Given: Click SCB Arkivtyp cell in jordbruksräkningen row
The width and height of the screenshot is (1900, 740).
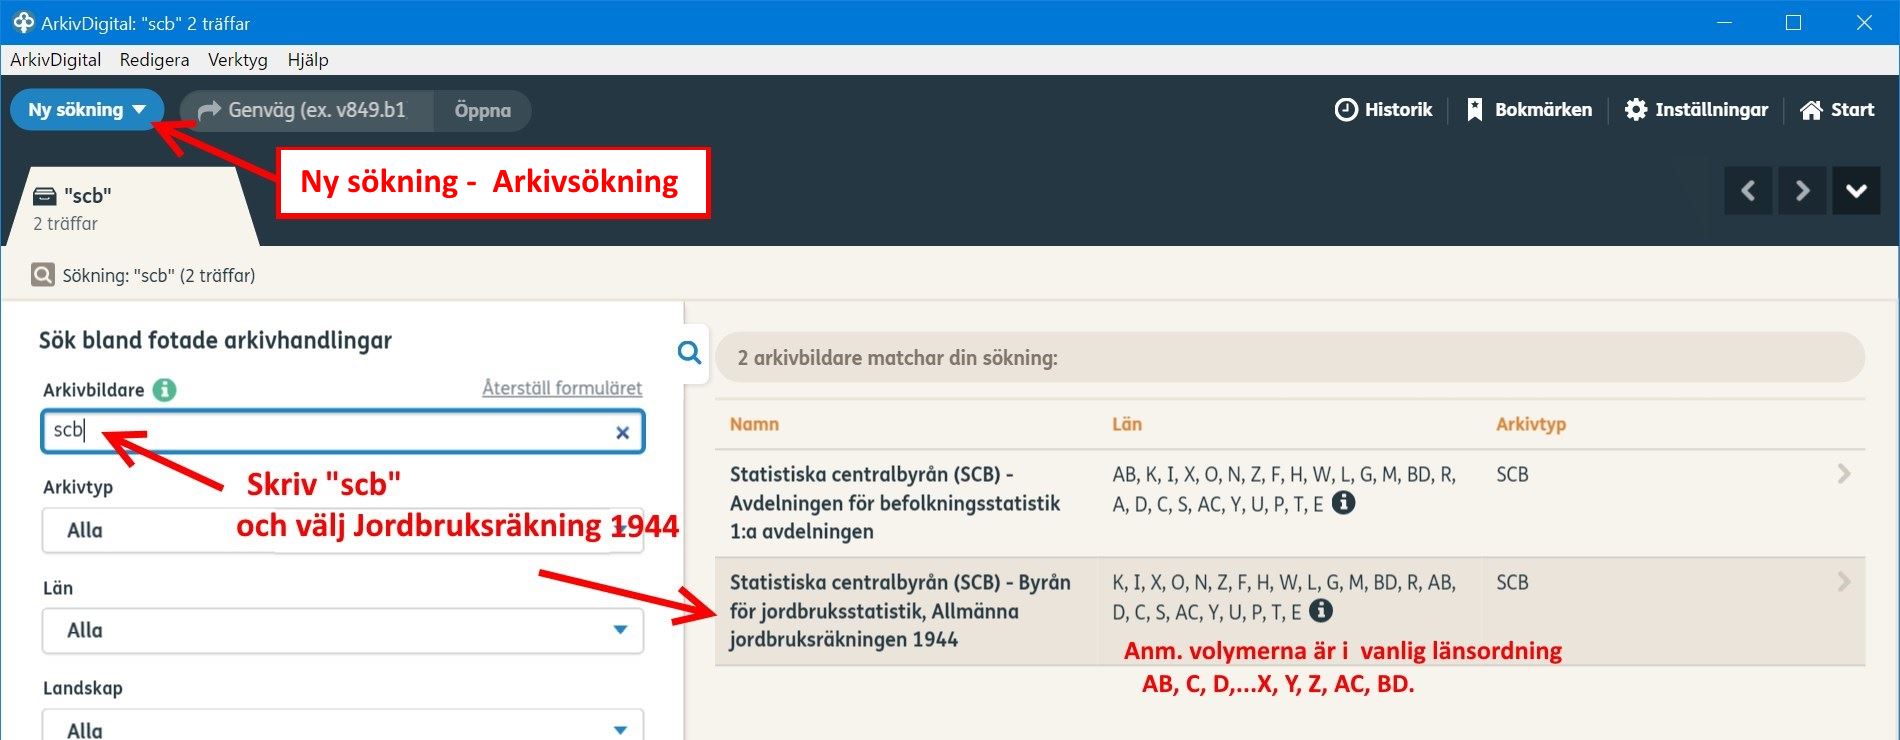Looking at the screenshot, I should click(1512, 583).
